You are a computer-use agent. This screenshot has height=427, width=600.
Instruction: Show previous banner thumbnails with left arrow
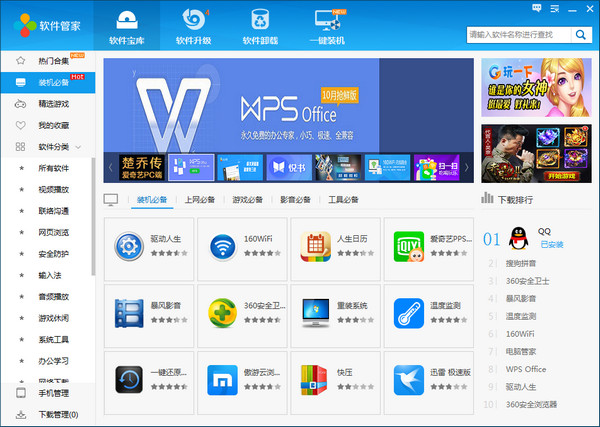coord(111,167)
